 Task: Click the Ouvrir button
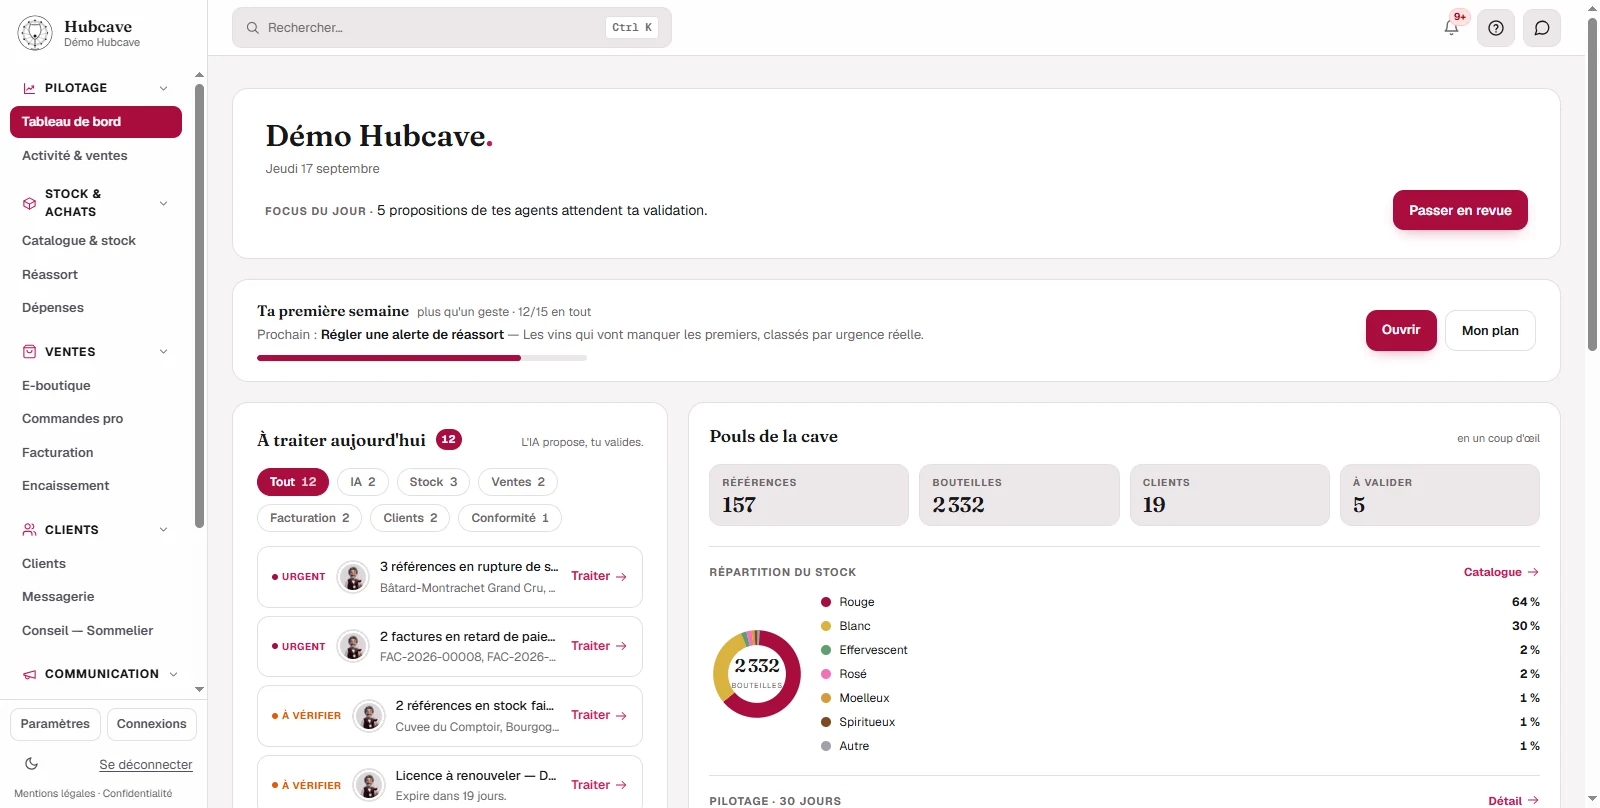1401,330
